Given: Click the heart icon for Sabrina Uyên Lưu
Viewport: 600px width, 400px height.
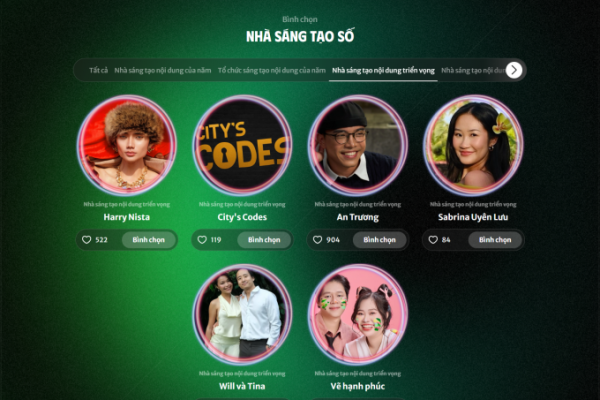Looking at the screenshot, I should pos(433,240).
